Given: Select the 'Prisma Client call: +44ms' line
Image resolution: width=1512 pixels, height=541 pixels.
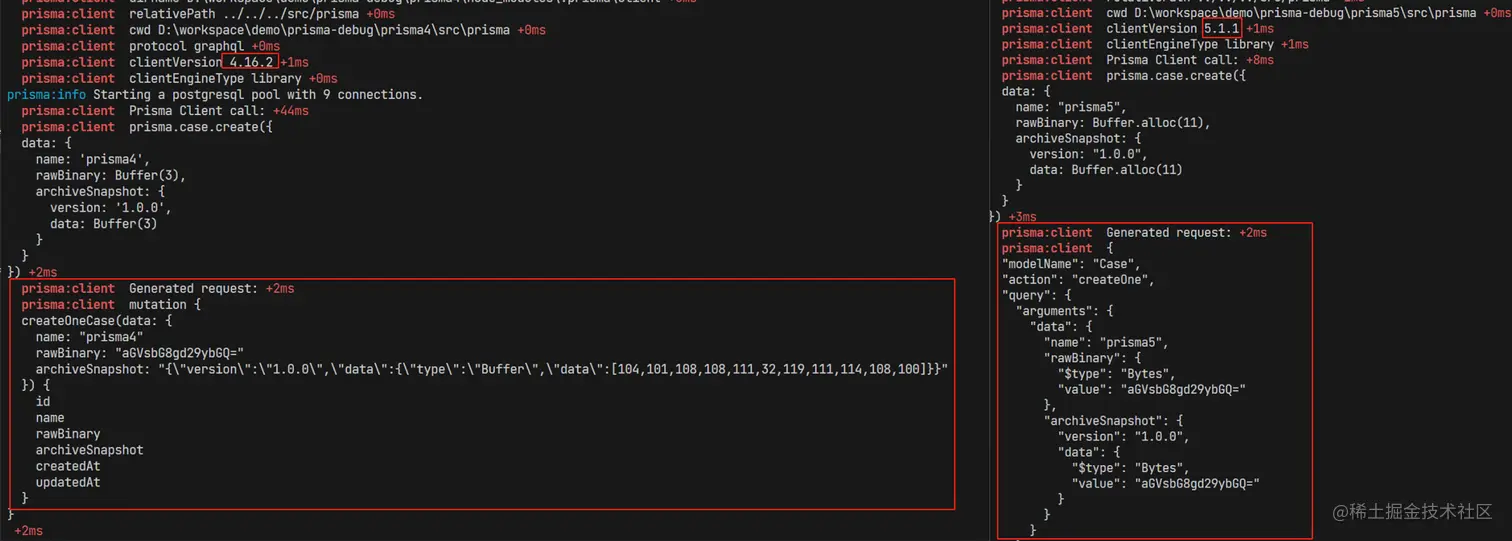Looking at the screenshot, I should [165, 111].
